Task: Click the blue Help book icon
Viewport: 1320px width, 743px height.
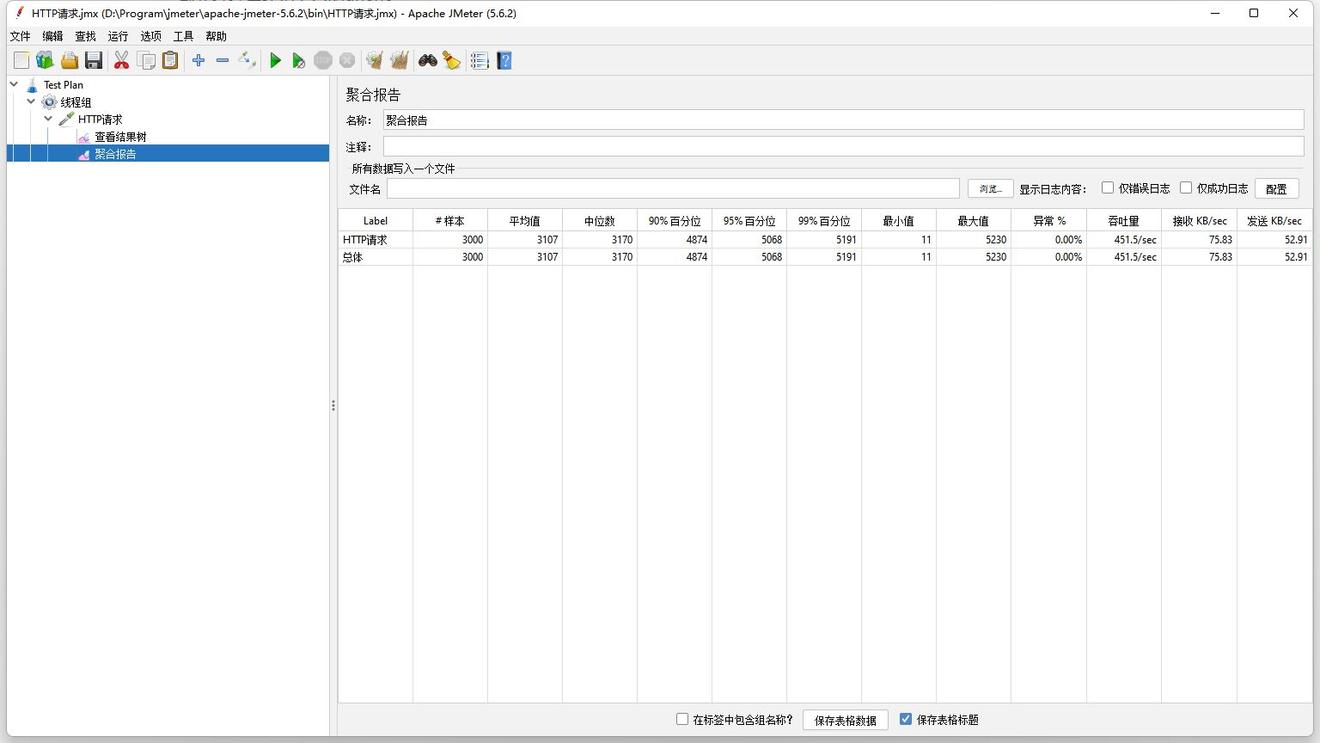Action: click(504, 61)
